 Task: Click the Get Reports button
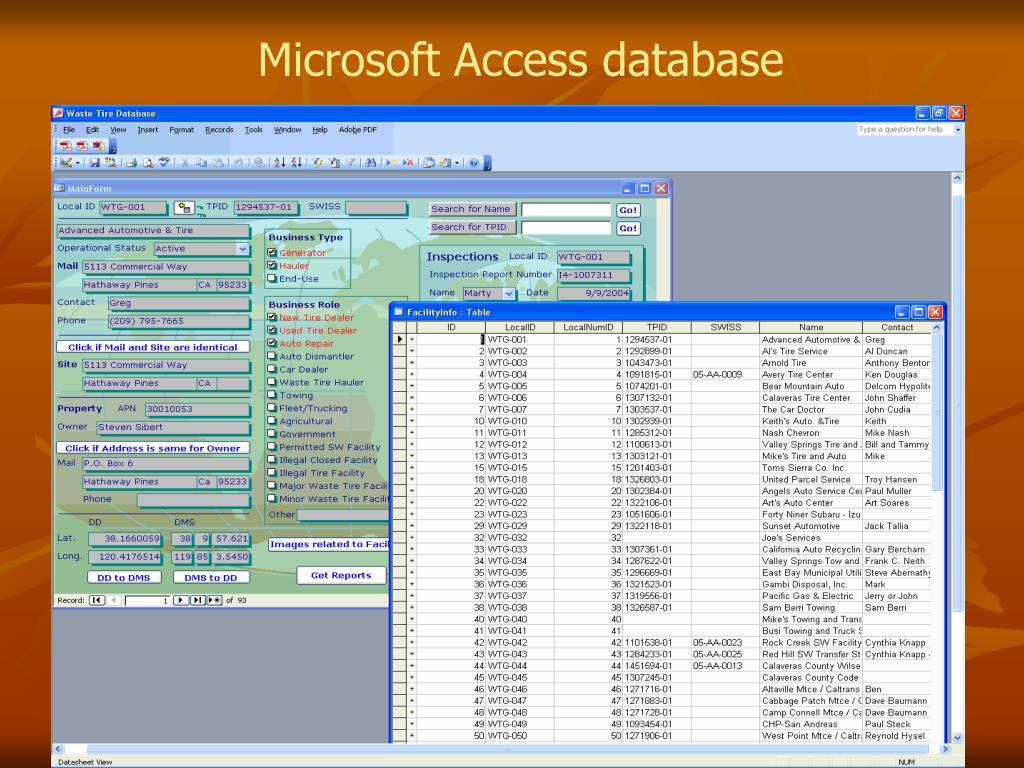(x=342, y=575)
